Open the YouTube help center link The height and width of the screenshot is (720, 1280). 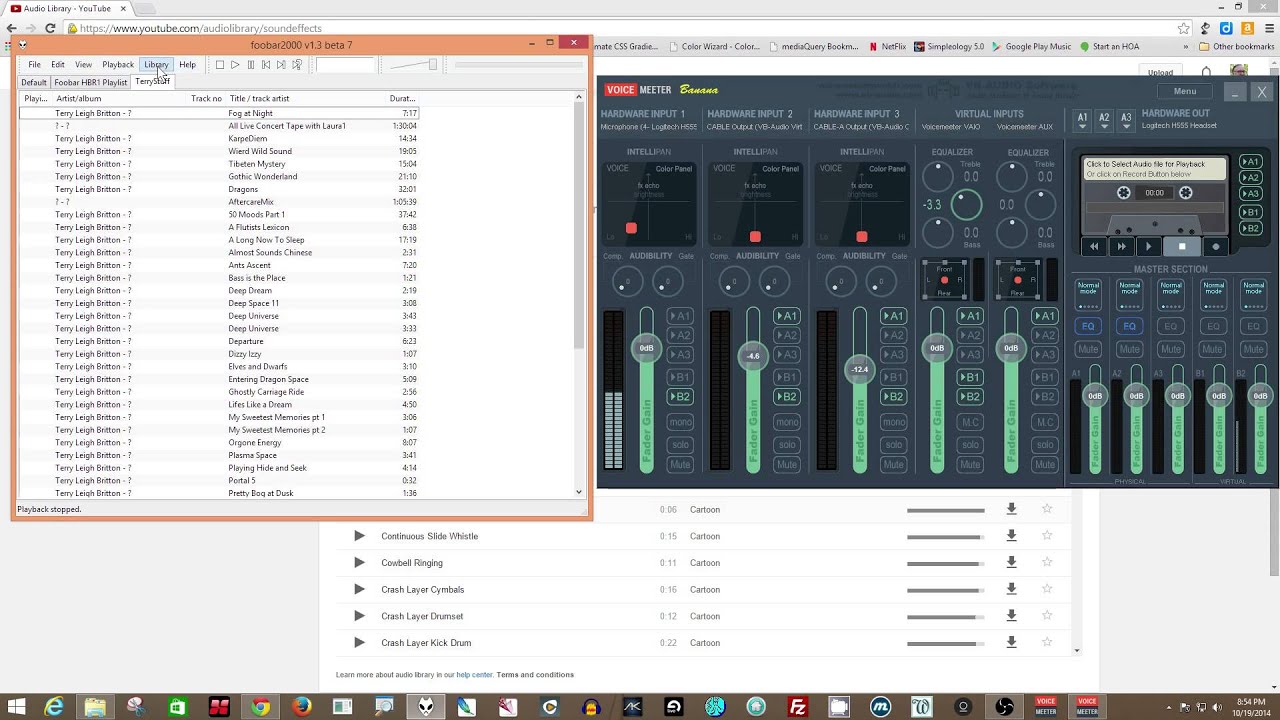[x=474, y=675]
